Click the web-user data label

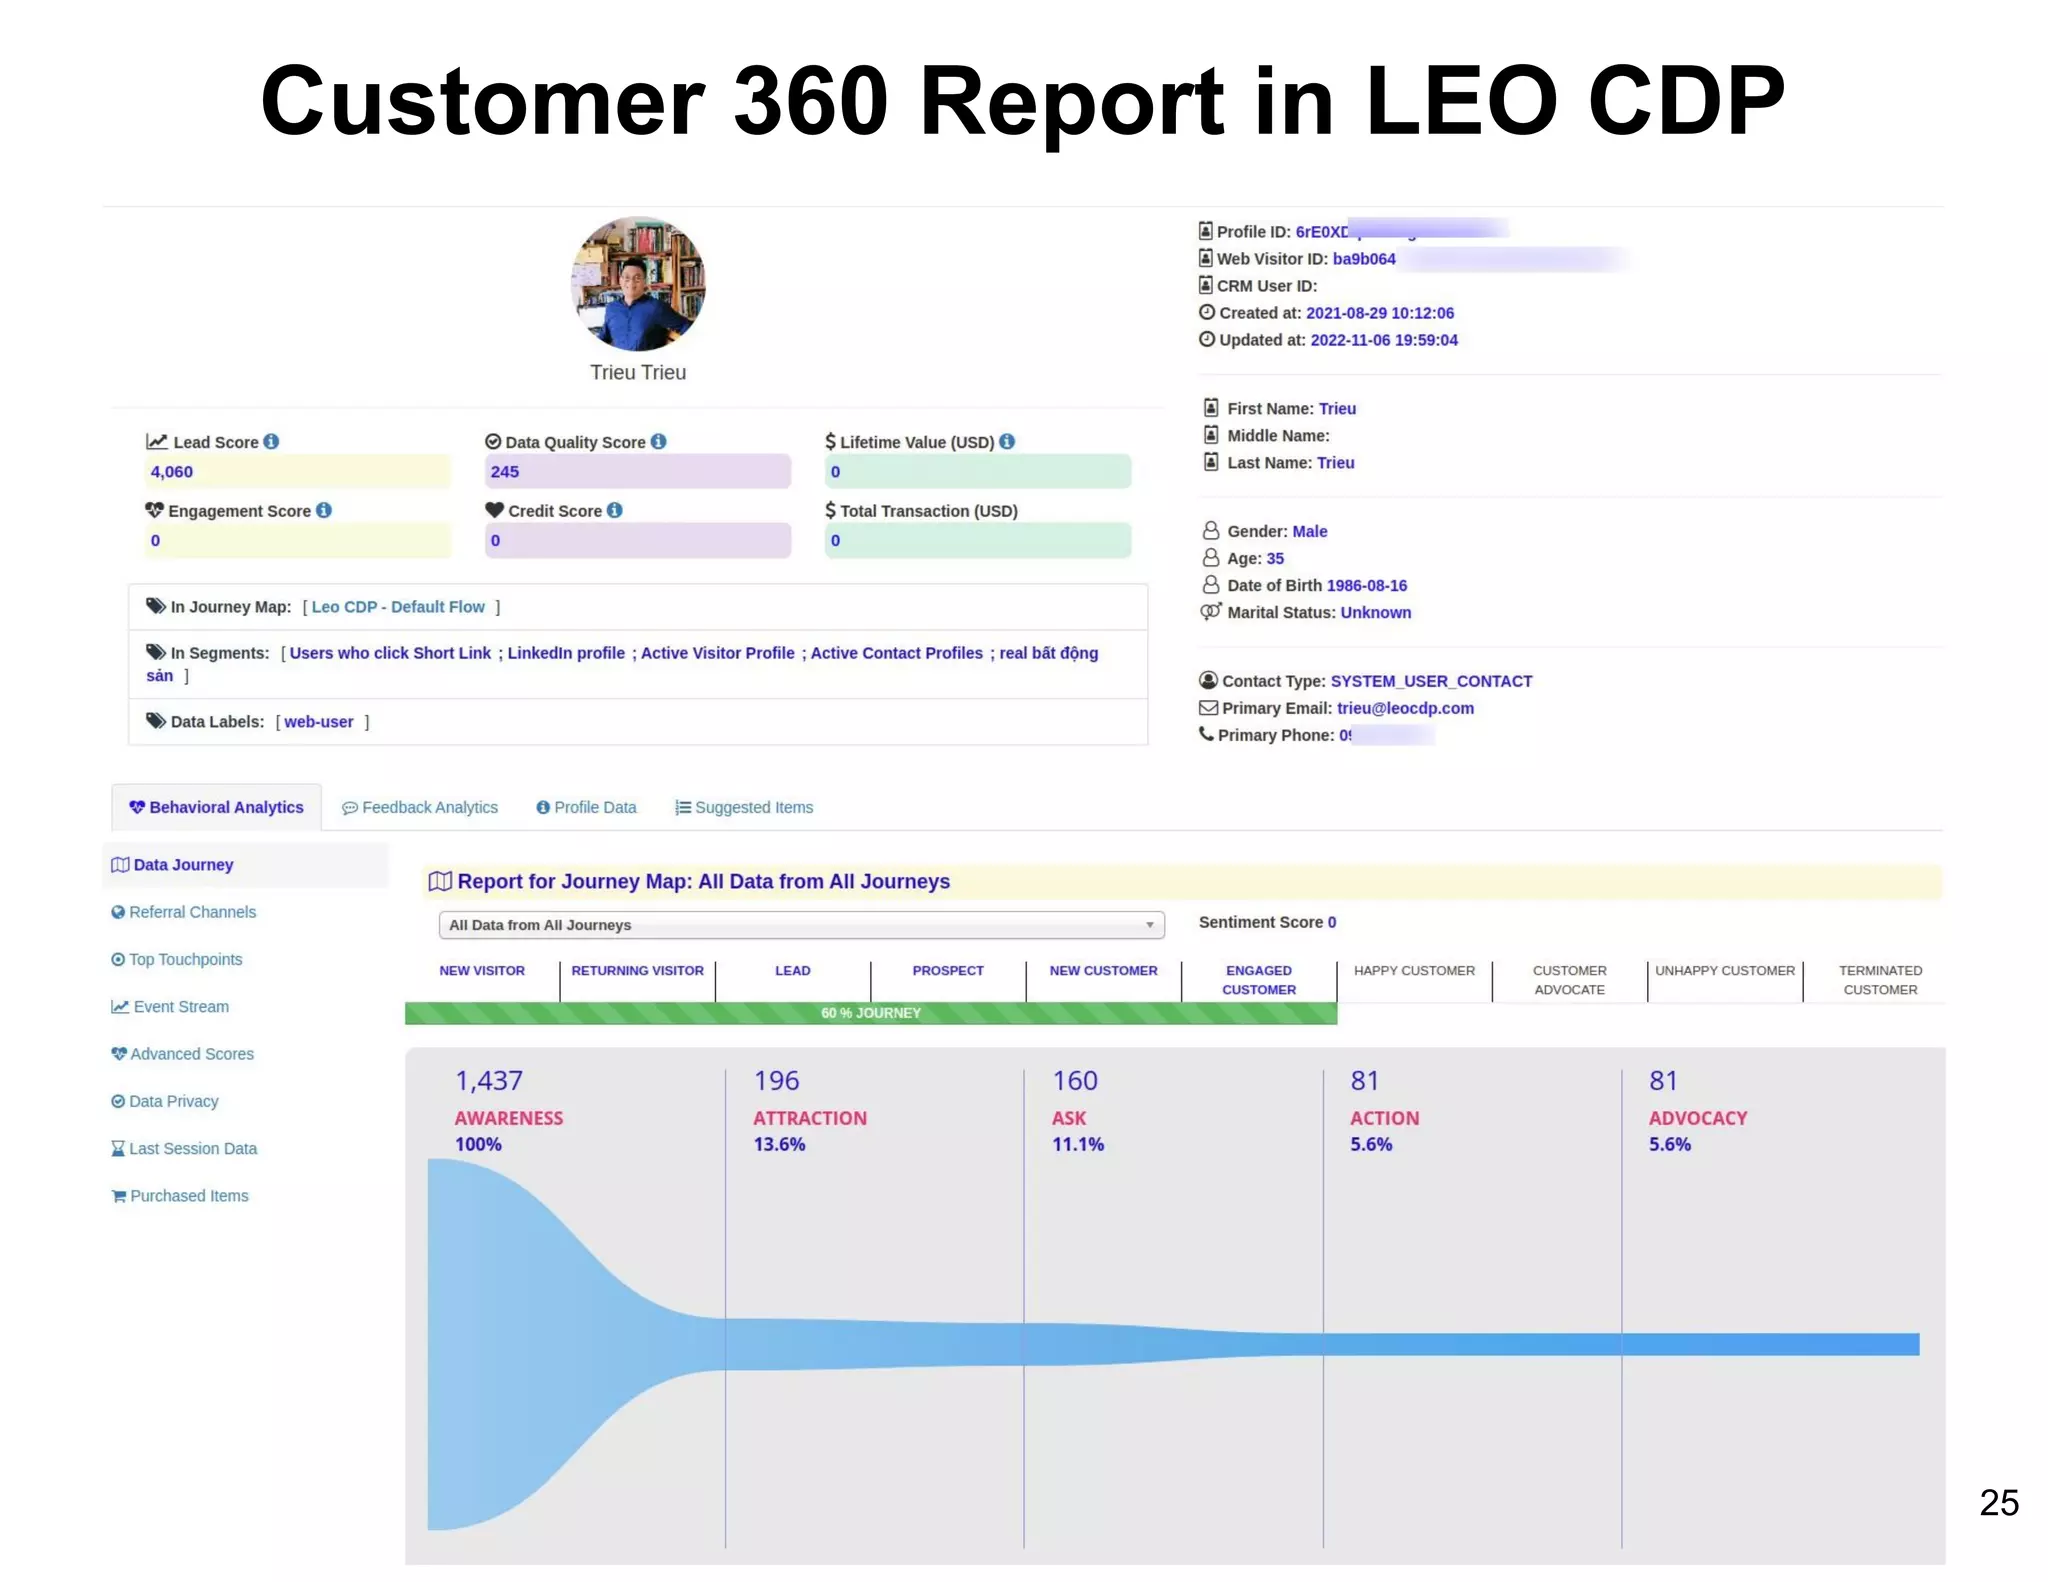(319, 722)
